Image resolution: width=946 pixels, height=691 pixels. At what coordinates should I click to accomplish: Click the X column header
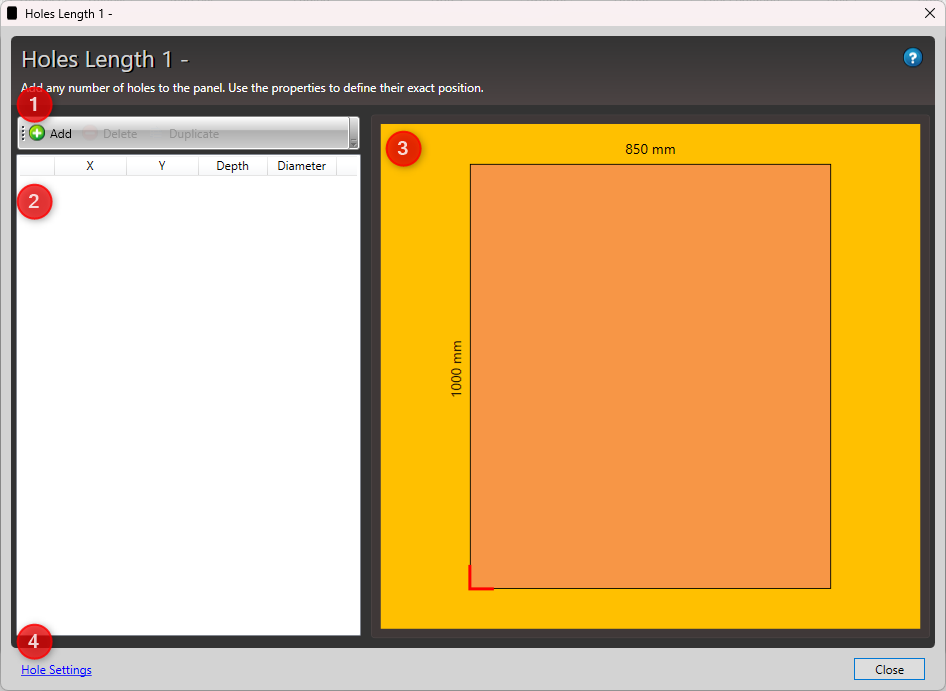[90, 166]
